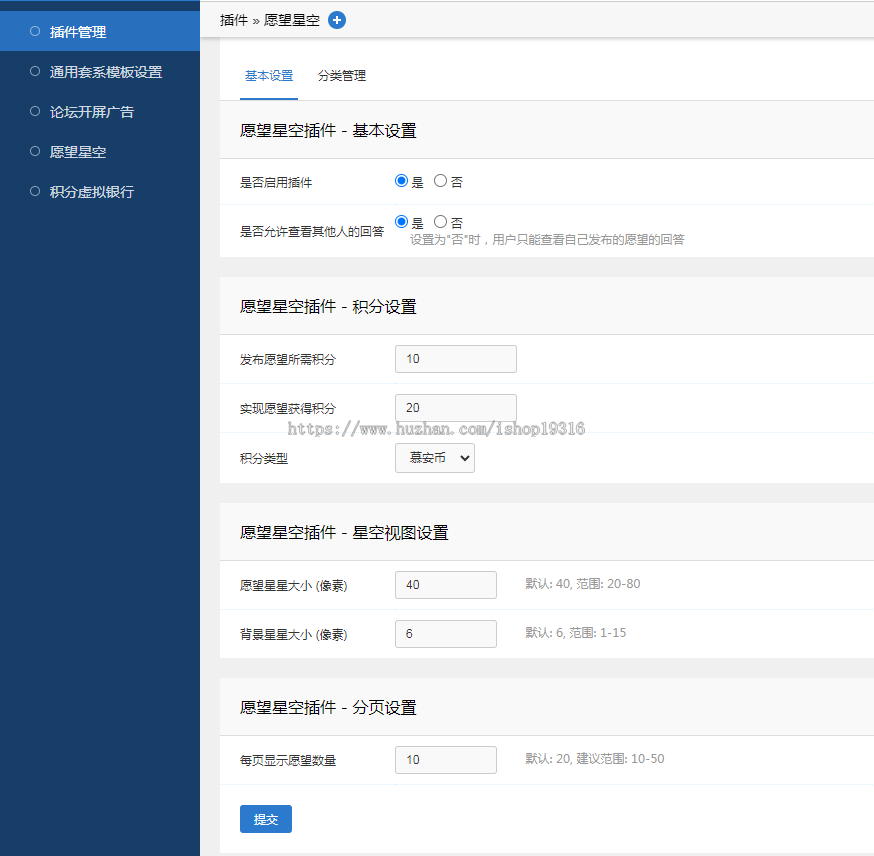
Task: Click the 愿望星空插件 - 星空视图设置 heading
Action: [x=344, y=533]
